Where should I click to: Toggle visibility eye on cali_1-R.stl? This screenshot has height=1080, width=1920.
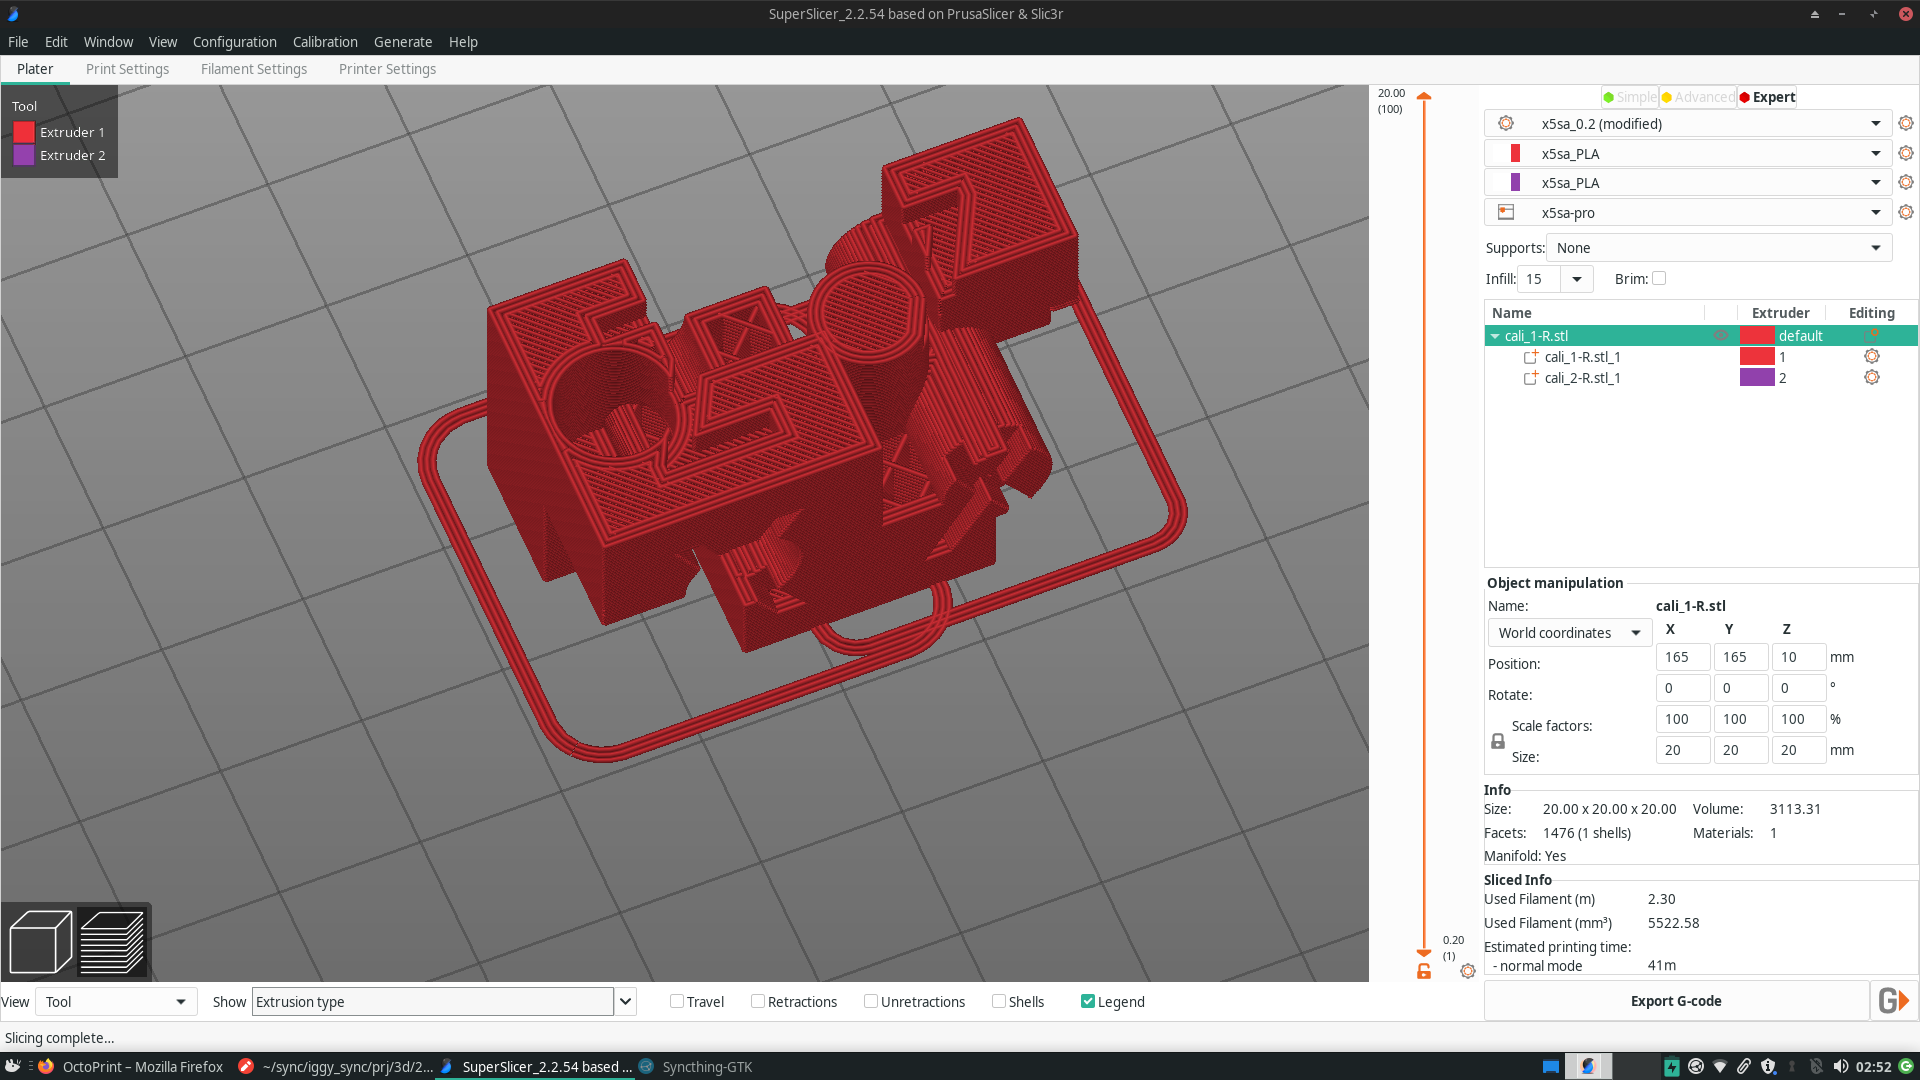1722,336
